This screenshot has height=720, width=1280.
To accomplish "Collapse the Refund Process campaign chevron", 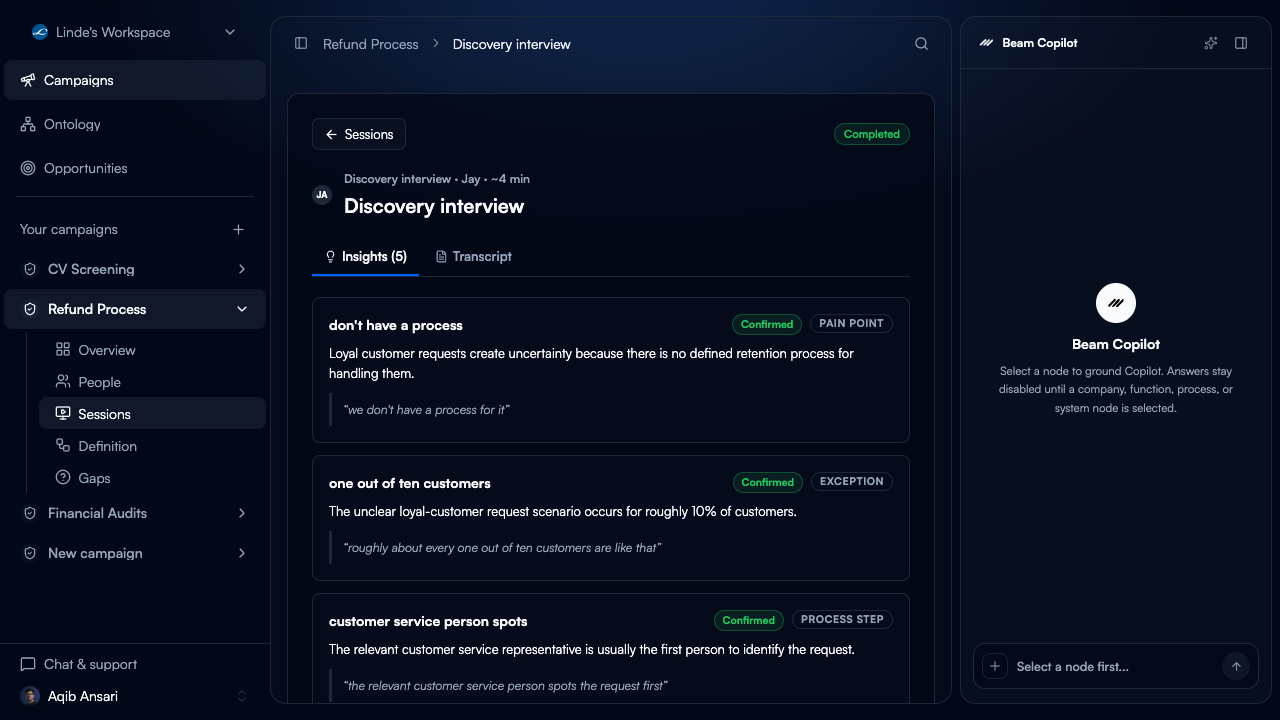I will tap(242, 309).
